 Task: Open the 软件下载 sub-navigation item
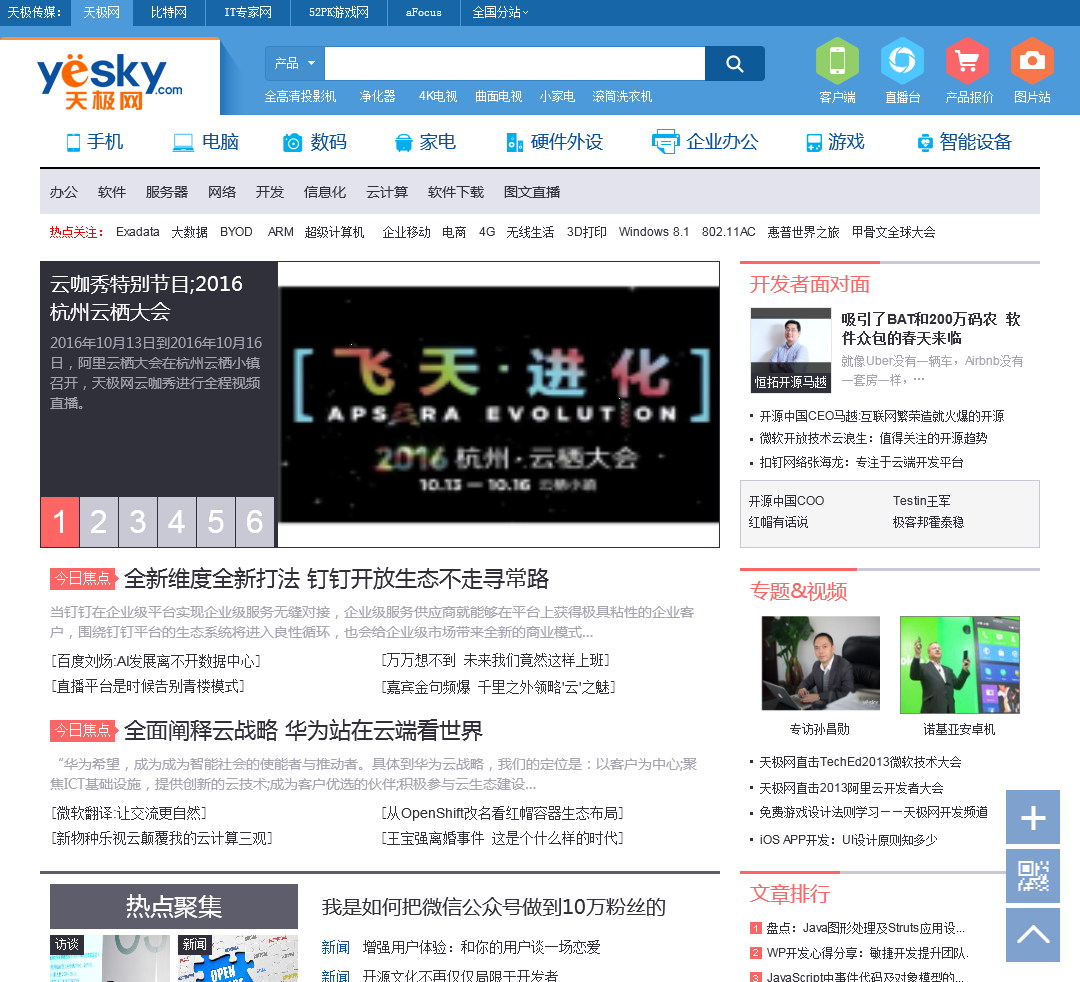click(x=455, y=192)
